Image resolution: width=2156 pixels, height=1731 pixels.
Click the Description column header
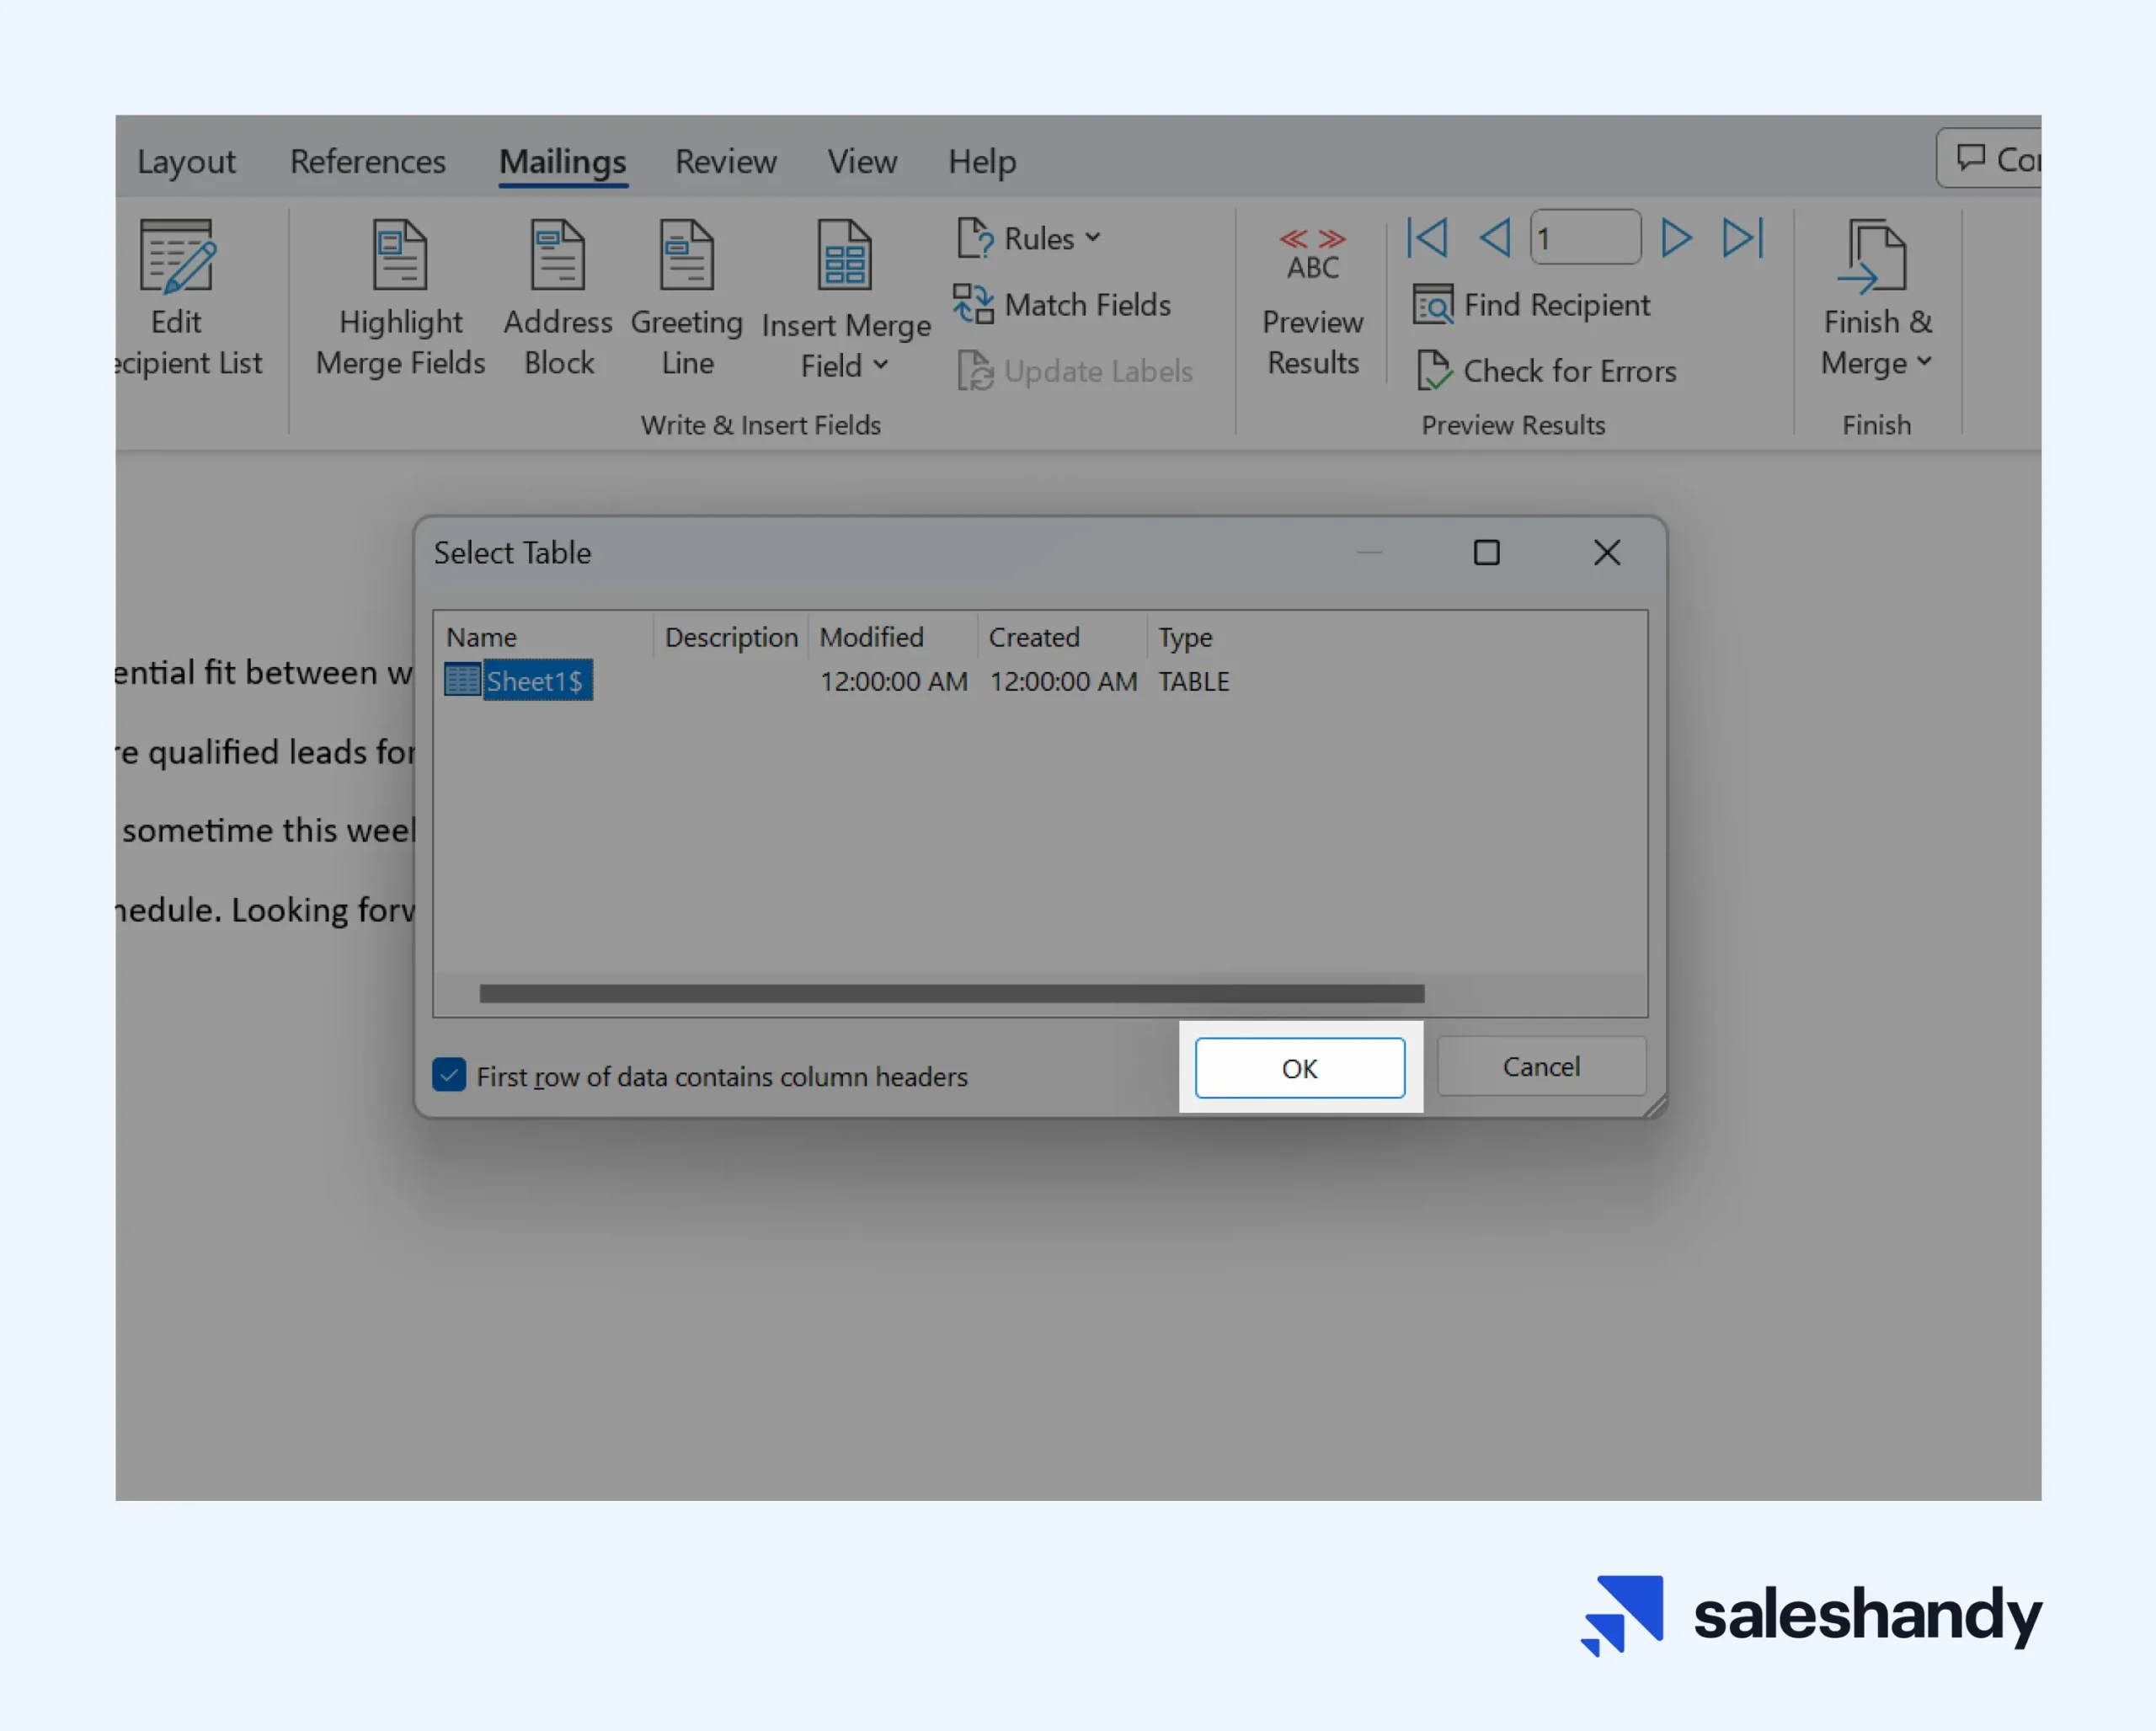click(731, 637)
